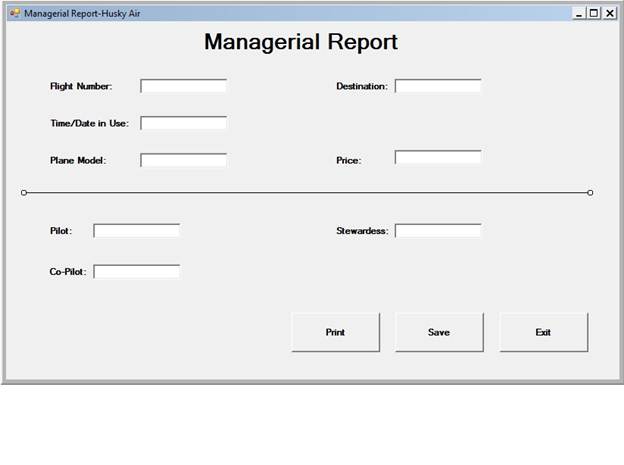
Task: Select the Destination input box
Action: [438, 86]
